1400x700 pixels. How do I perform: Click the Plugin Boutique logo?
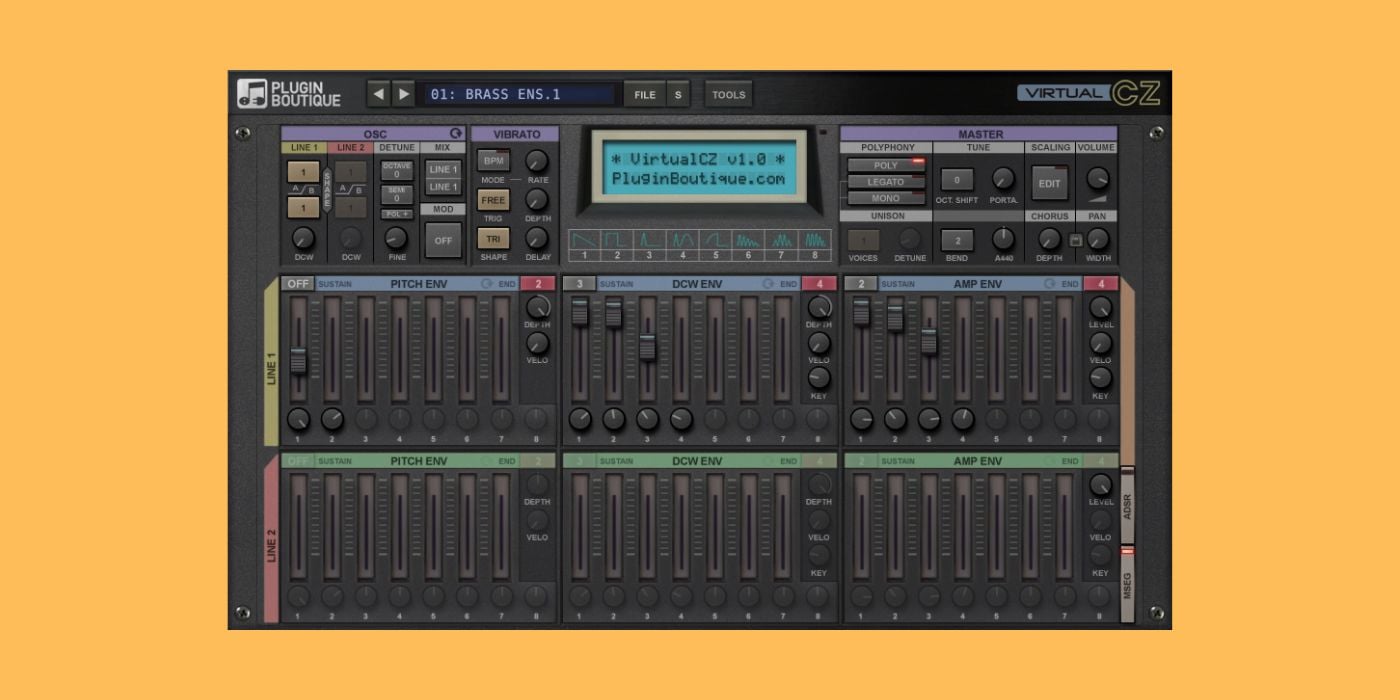pos(289,94)
